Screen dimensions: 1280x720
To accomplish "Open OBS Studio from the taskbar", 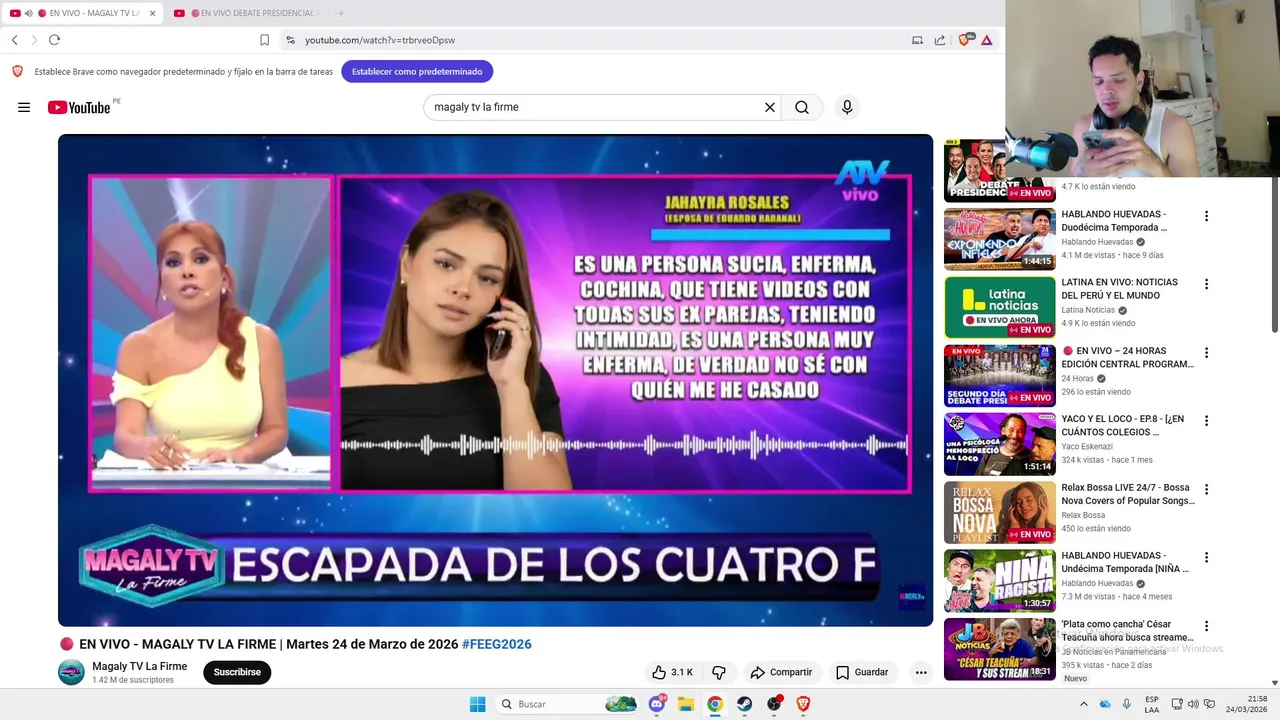I will click(774, 704).
